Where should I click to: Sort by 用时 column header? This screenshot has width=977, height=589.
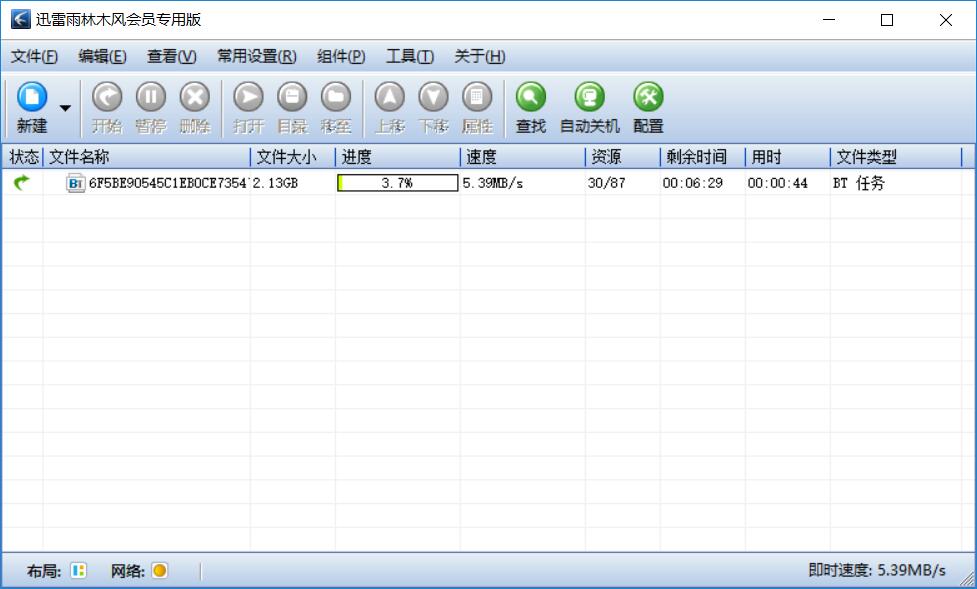pos(788,157)
